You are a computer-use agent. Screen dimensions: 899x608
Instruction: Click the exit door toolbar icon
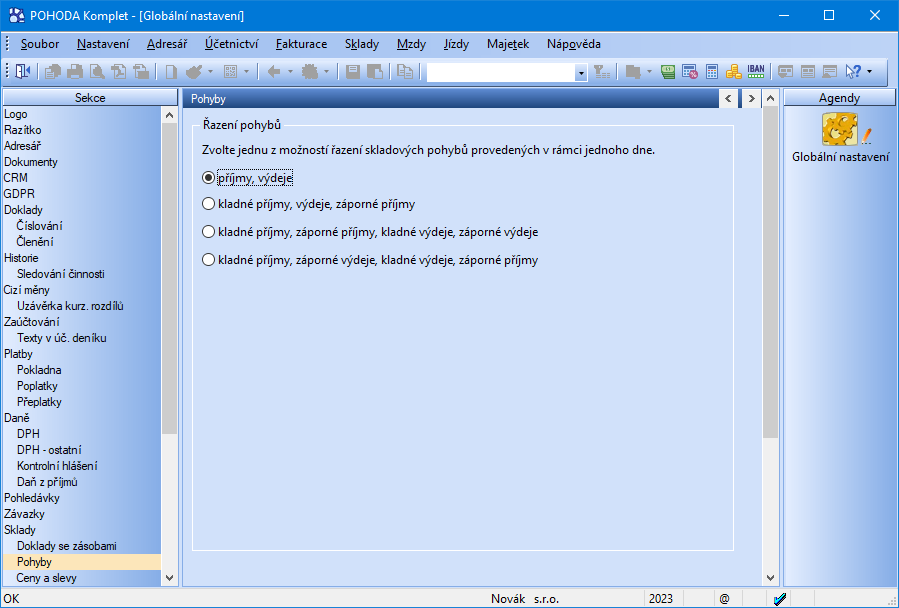[22, 72]
